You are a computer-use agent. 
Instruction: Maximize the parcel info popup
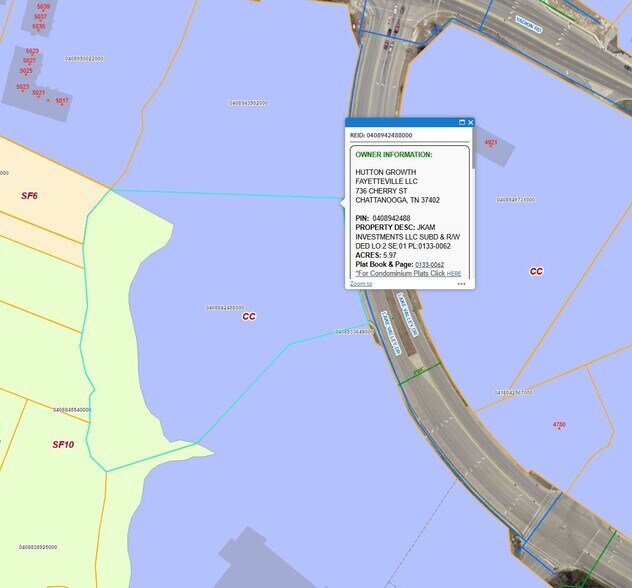coord(462,123)
